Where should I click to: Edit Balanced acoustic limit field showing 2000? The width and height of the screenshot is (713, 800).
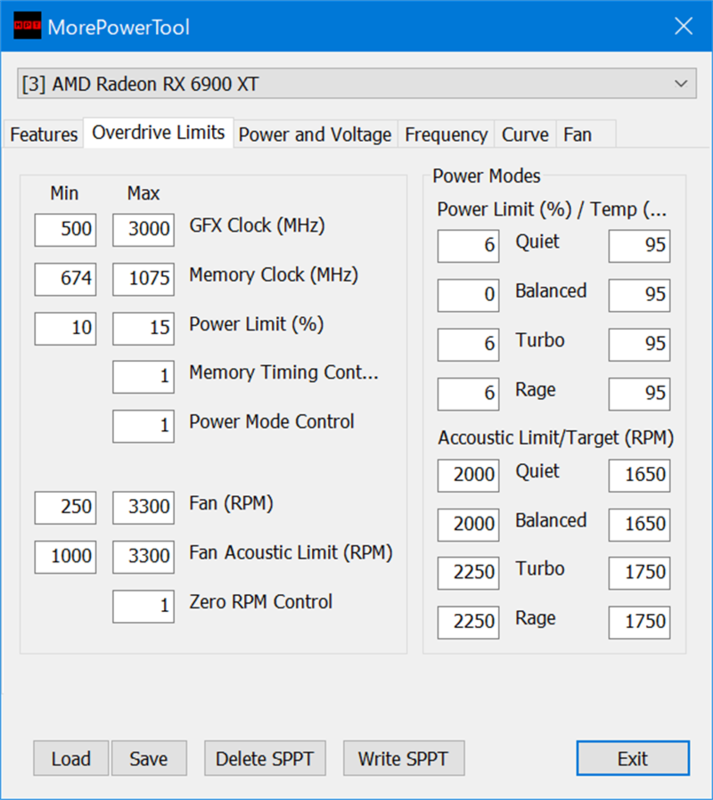(468, 525)
